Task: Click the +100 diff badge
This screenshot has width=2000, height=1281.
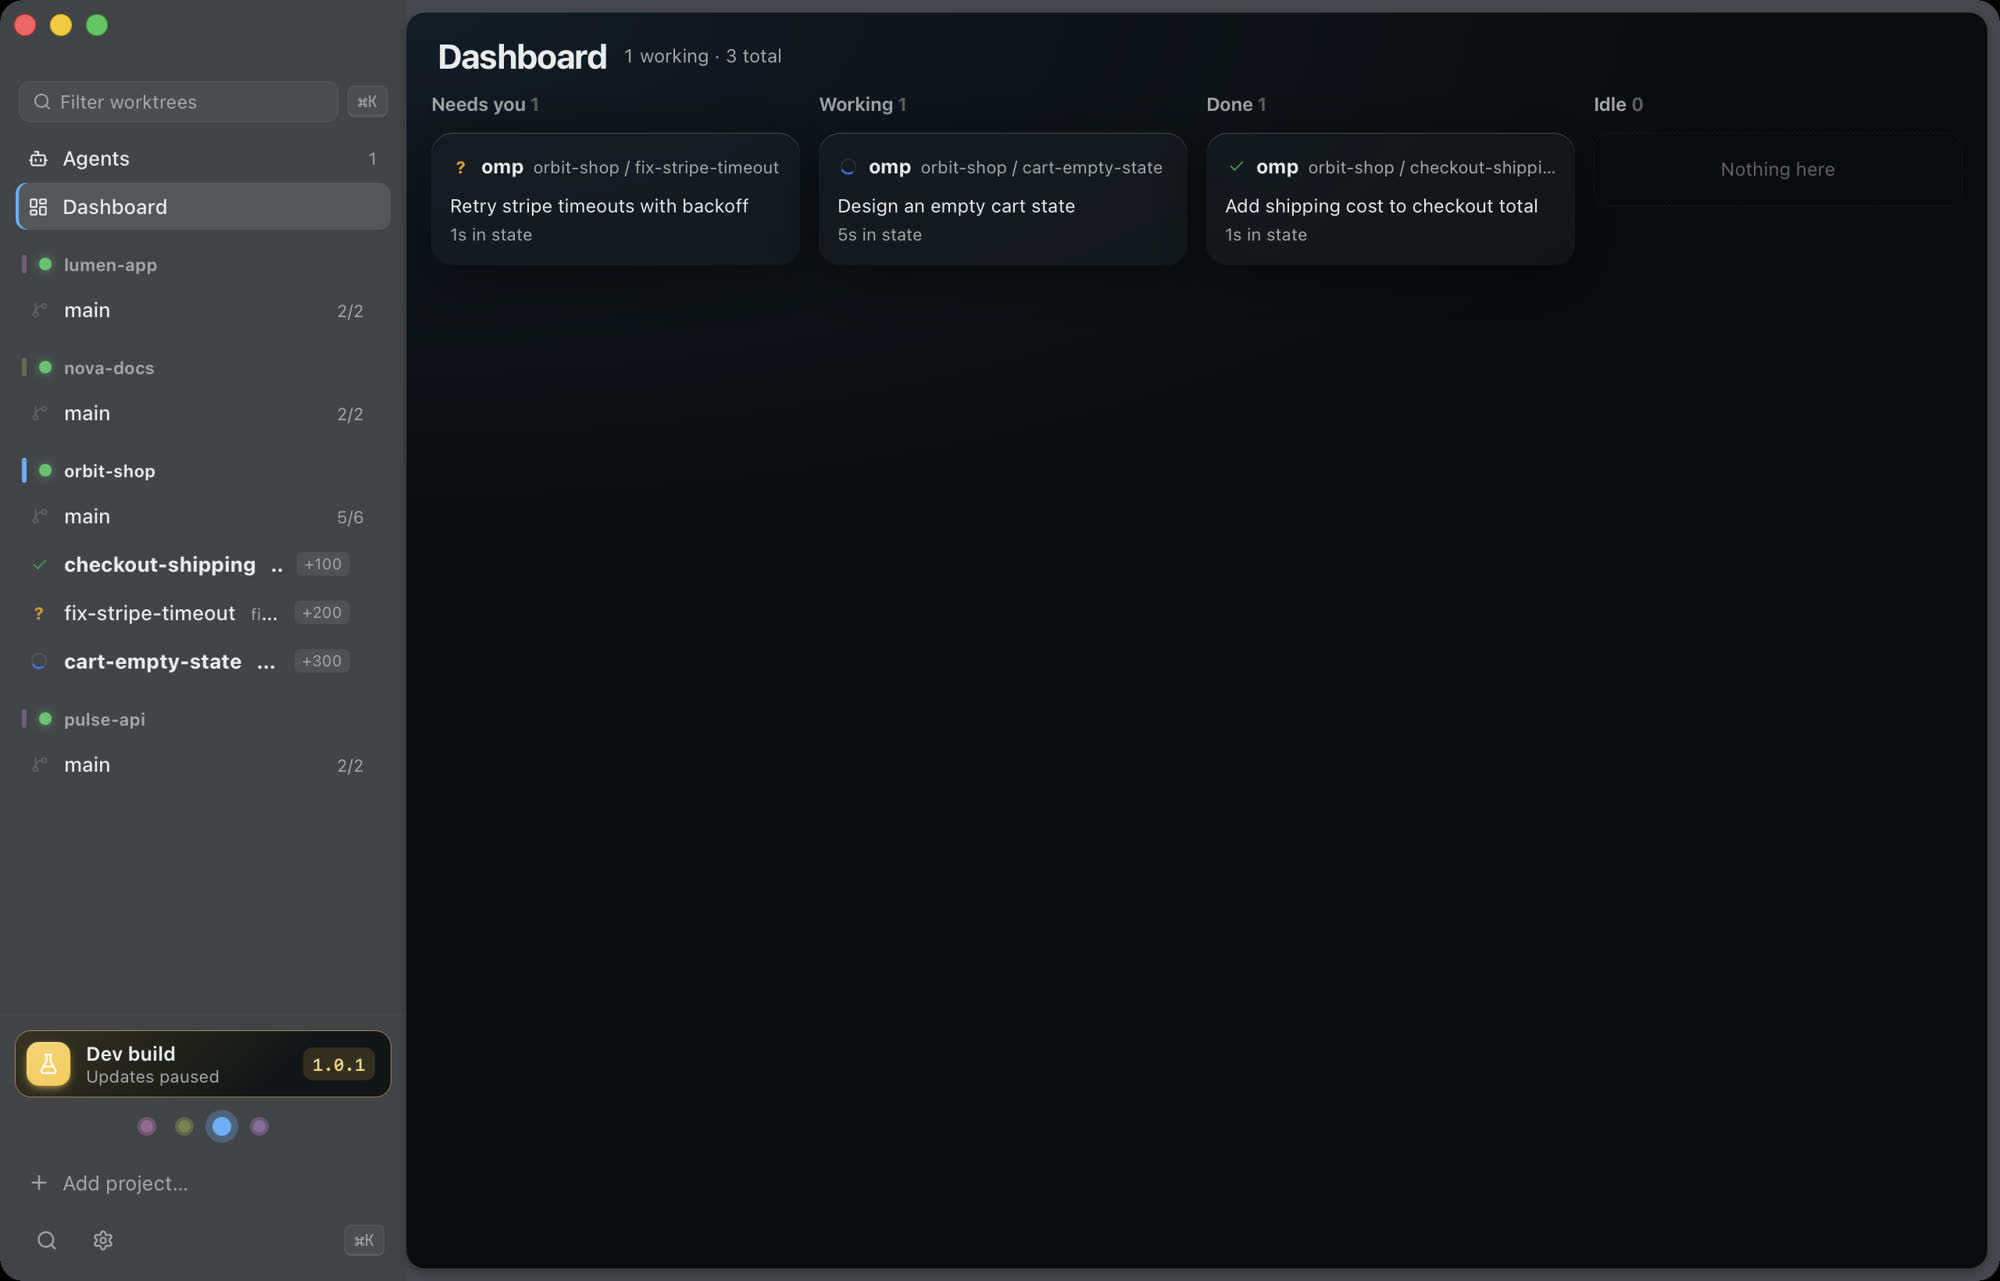Action: 322,564
